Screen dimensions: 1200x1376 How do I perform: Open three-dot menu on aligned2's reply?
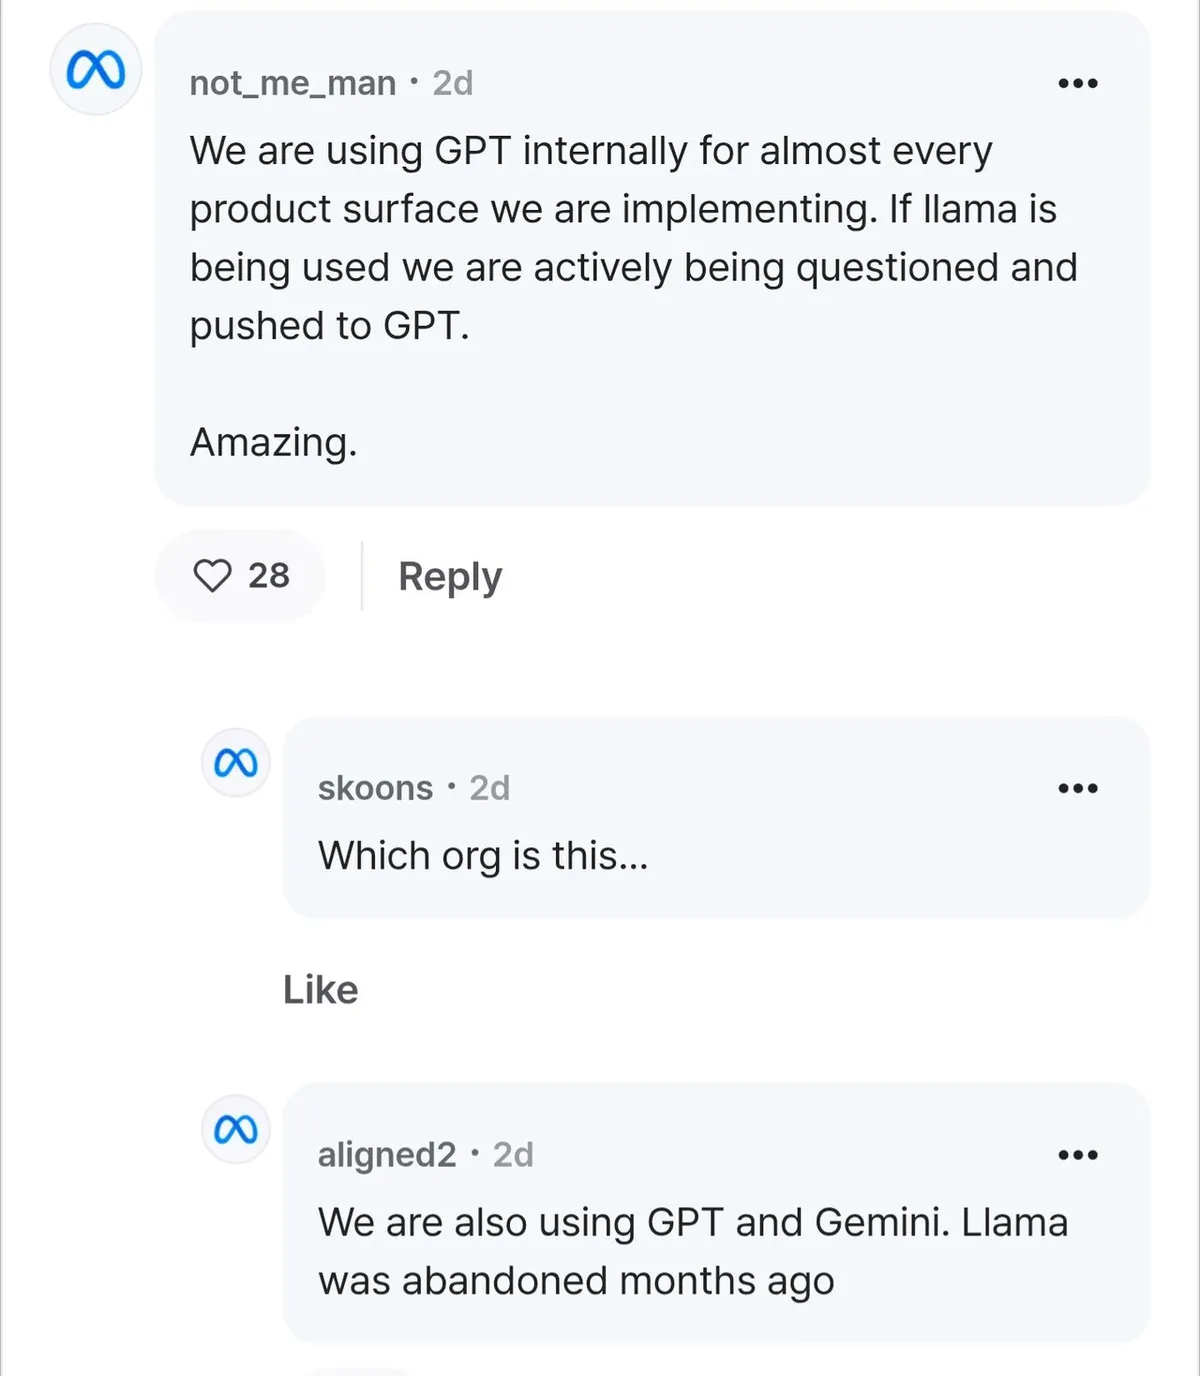pyautogui.click(x=1077, y=1155)
